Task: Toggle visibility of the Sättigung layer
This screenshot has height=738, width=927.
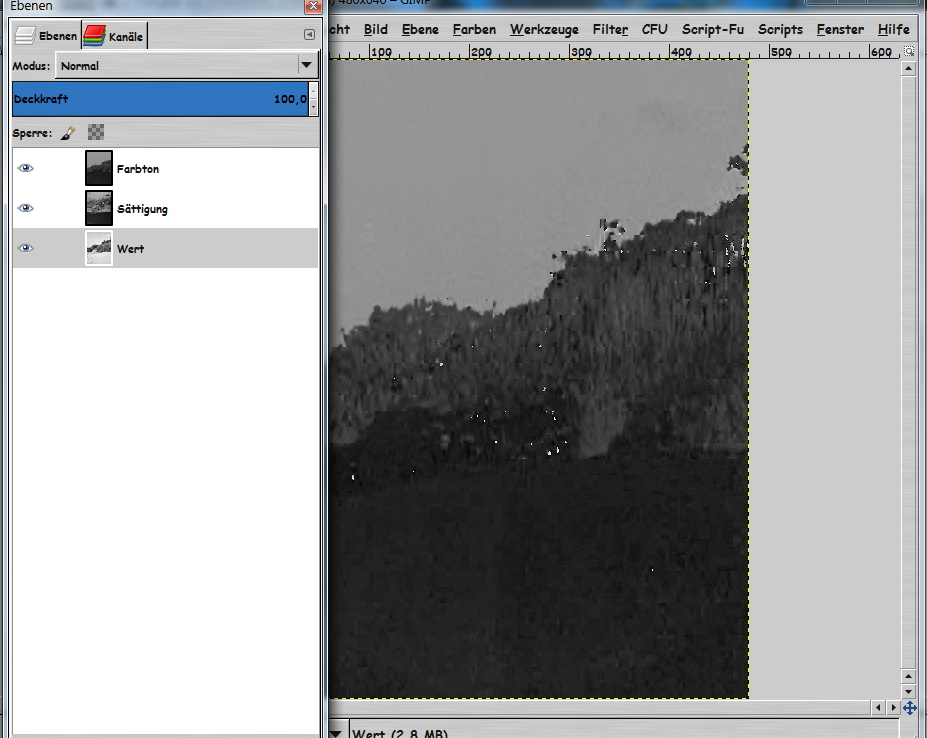Action: click(26, 208)
